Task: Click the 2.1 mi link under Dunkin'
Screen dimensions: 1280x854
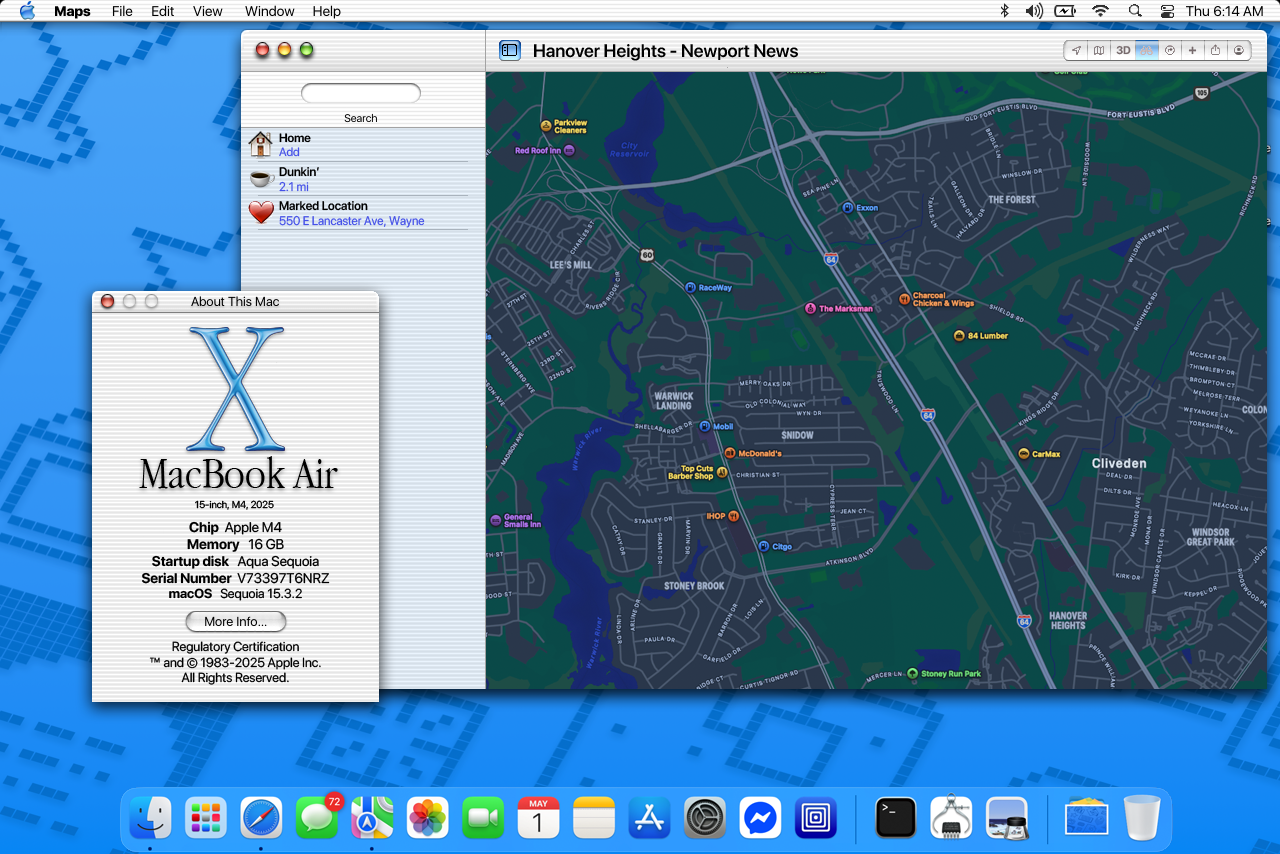Action: click(x=293, y=187)
